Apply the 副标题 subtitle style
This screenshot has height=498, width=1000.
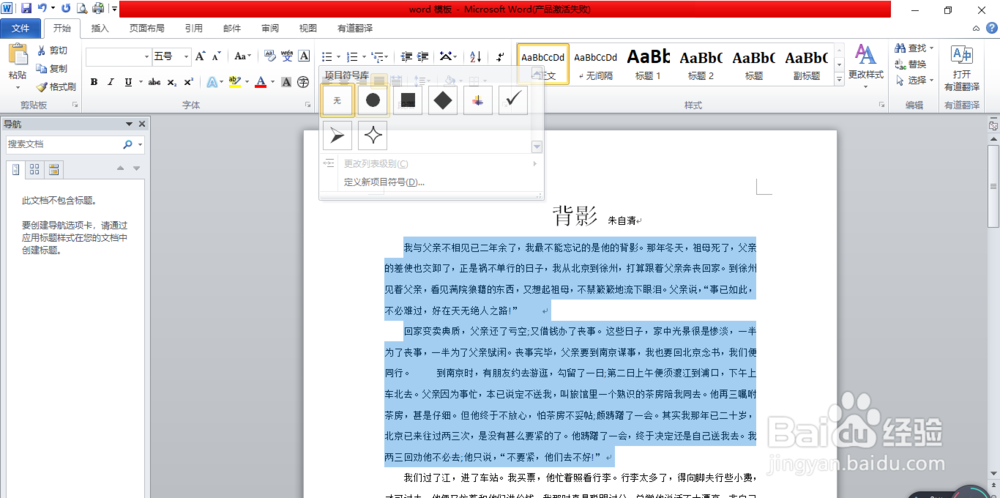point(806,63)
